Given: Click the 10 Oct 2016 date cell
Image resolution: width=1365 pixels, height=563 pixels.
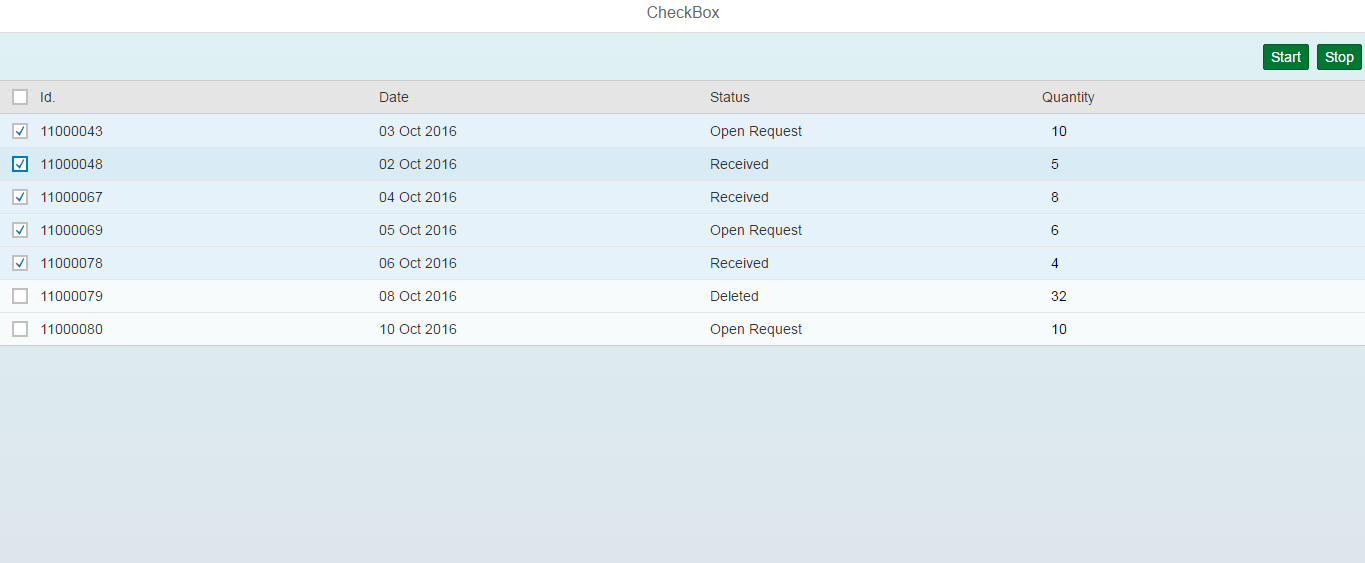Looking at the screenshot, I should 418,329.
